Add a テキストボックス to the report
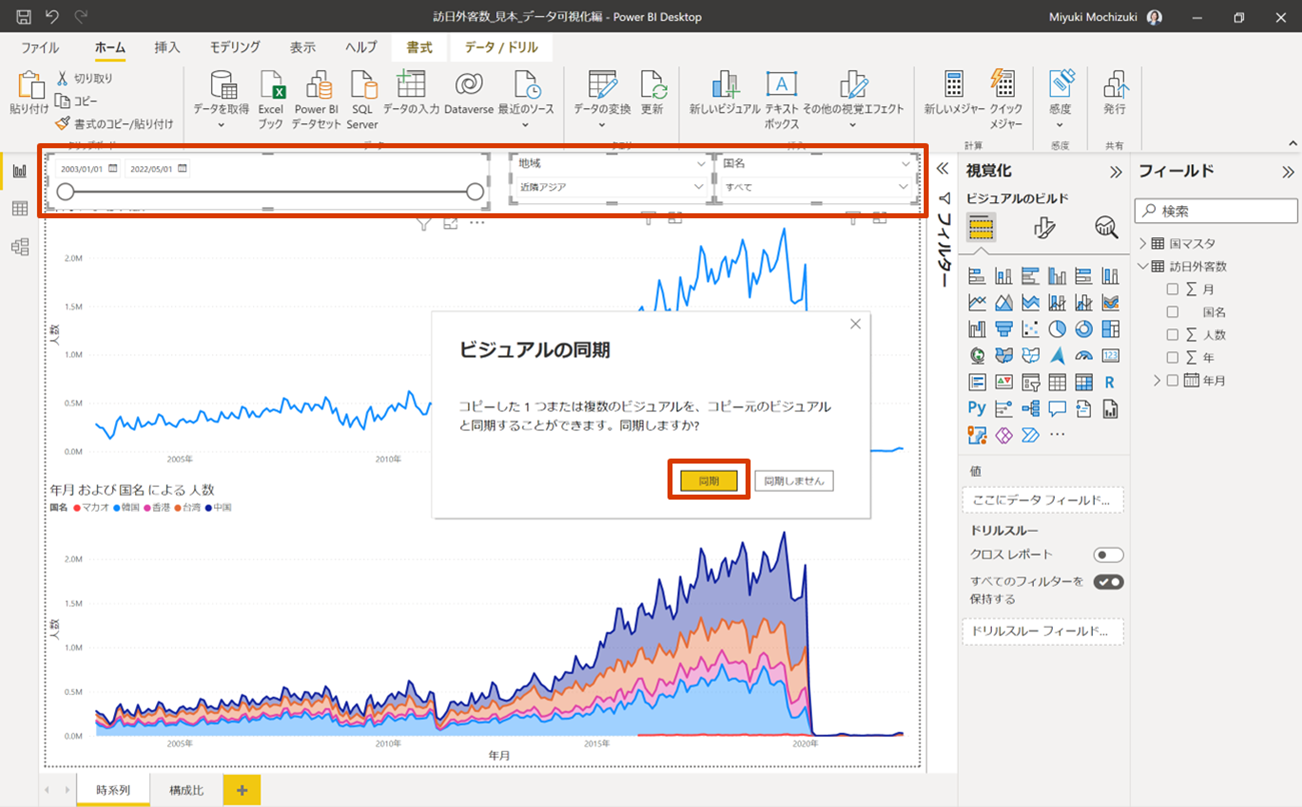The image size is (1302, 807). [781, 99]
